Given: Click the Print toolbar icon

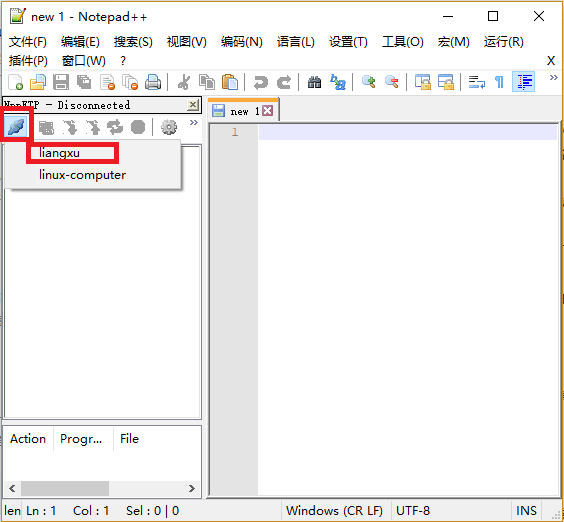Looking at the screenshot, I should [x=153, y=82].
